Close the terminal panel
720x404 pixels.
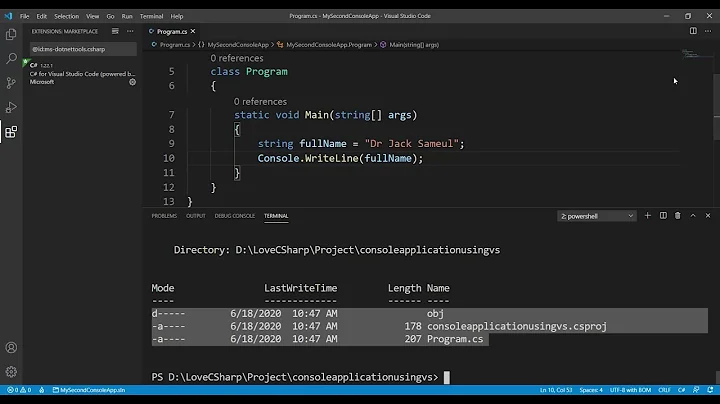tap(708, 215)
